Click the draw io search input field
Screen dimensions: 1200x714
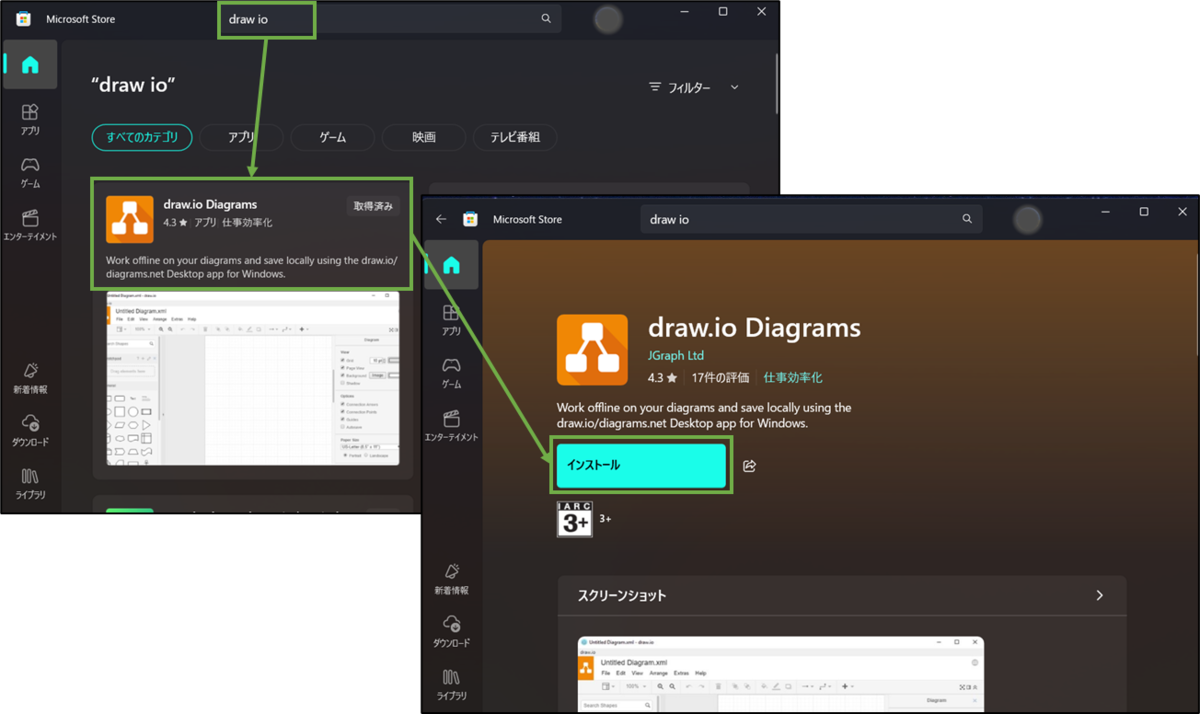[x=266, y=18]
